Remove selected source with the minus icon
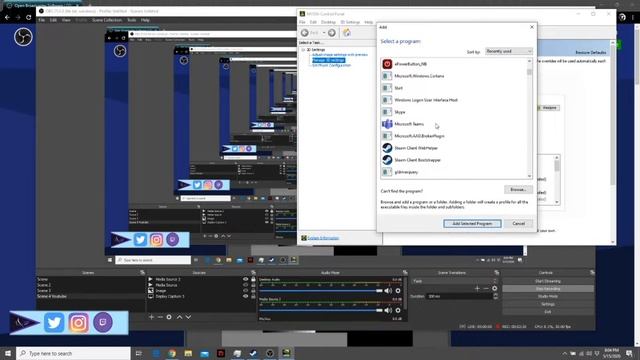The image size is (640, 360). [160, 317]
